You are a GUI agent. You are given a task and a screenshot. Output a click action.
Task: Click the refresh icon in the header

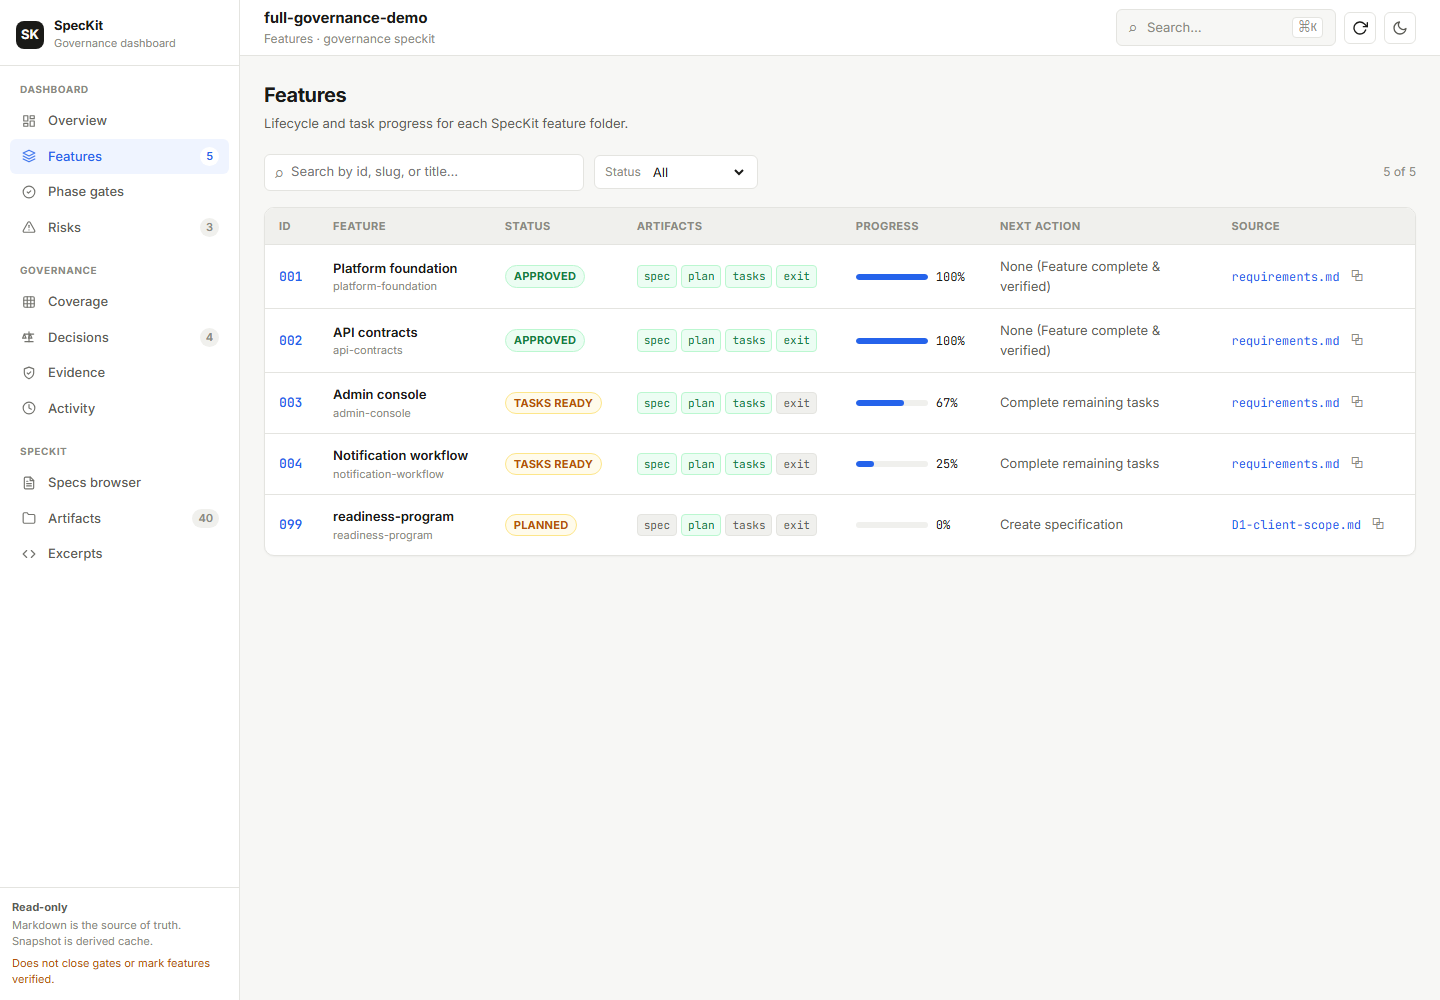pos(1360,28)
